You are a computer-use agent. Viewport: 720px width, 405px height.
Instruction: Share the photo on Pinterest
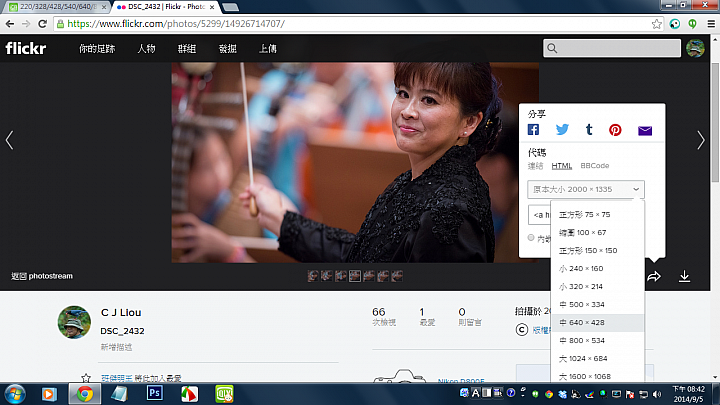(x=615, y=130)
